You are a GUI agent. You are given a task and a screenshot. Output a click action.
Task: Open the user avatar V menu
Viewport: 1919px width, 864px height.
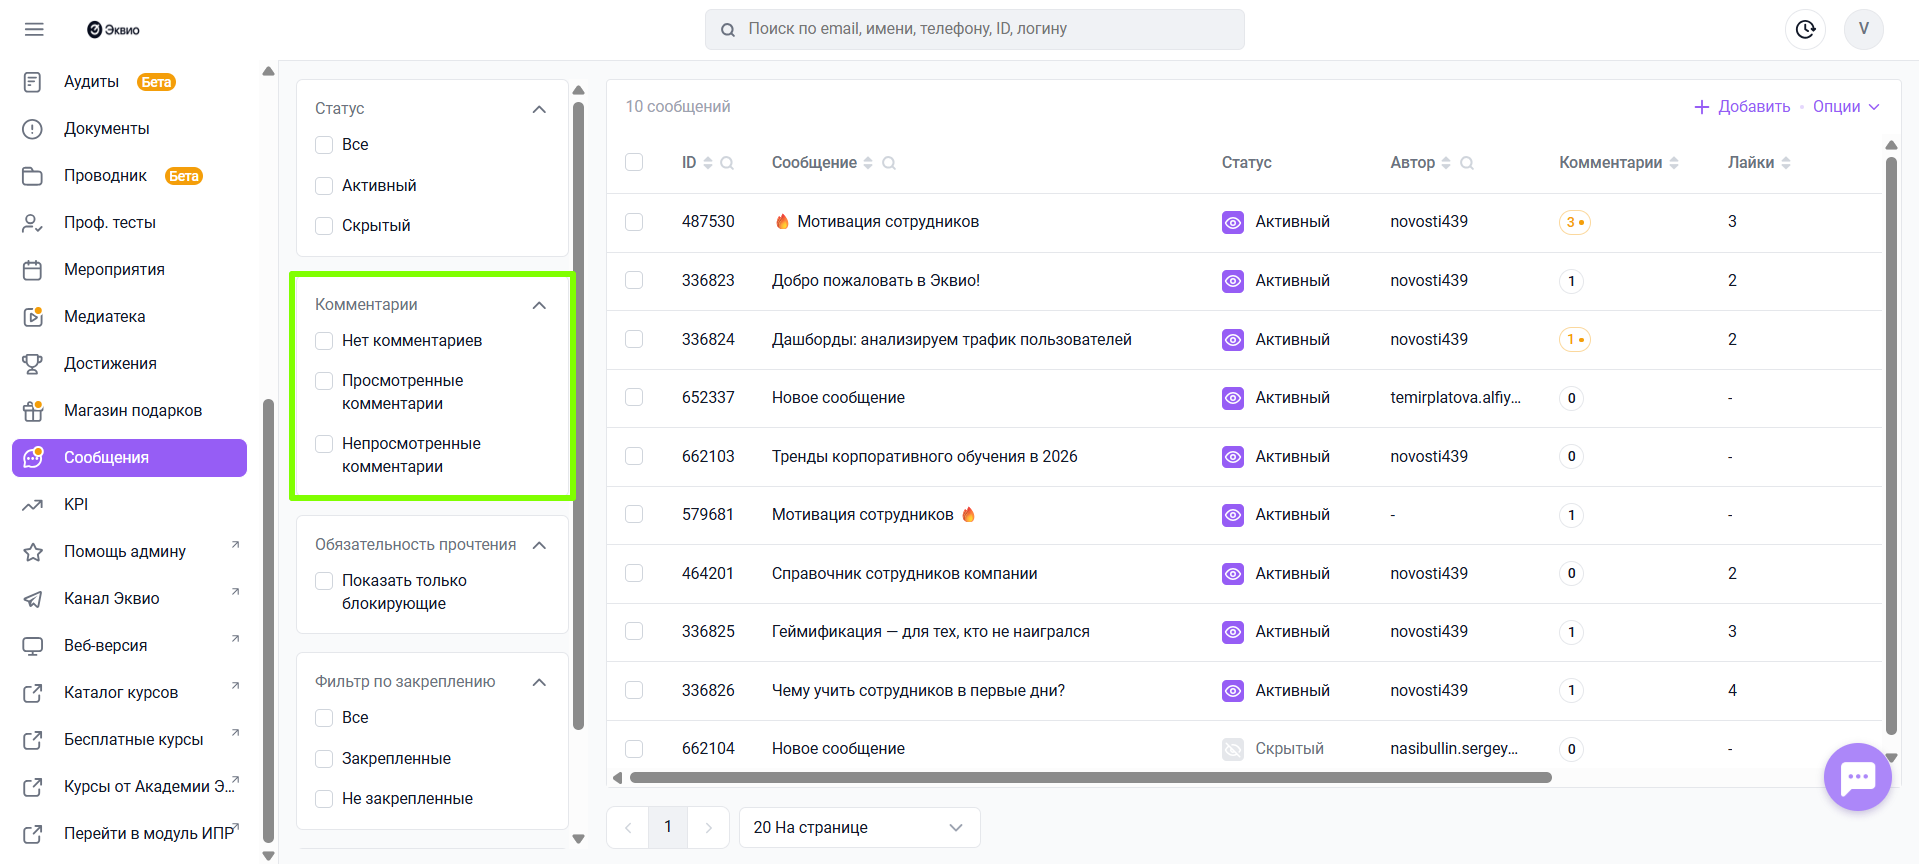click(x=1863, y=29)
